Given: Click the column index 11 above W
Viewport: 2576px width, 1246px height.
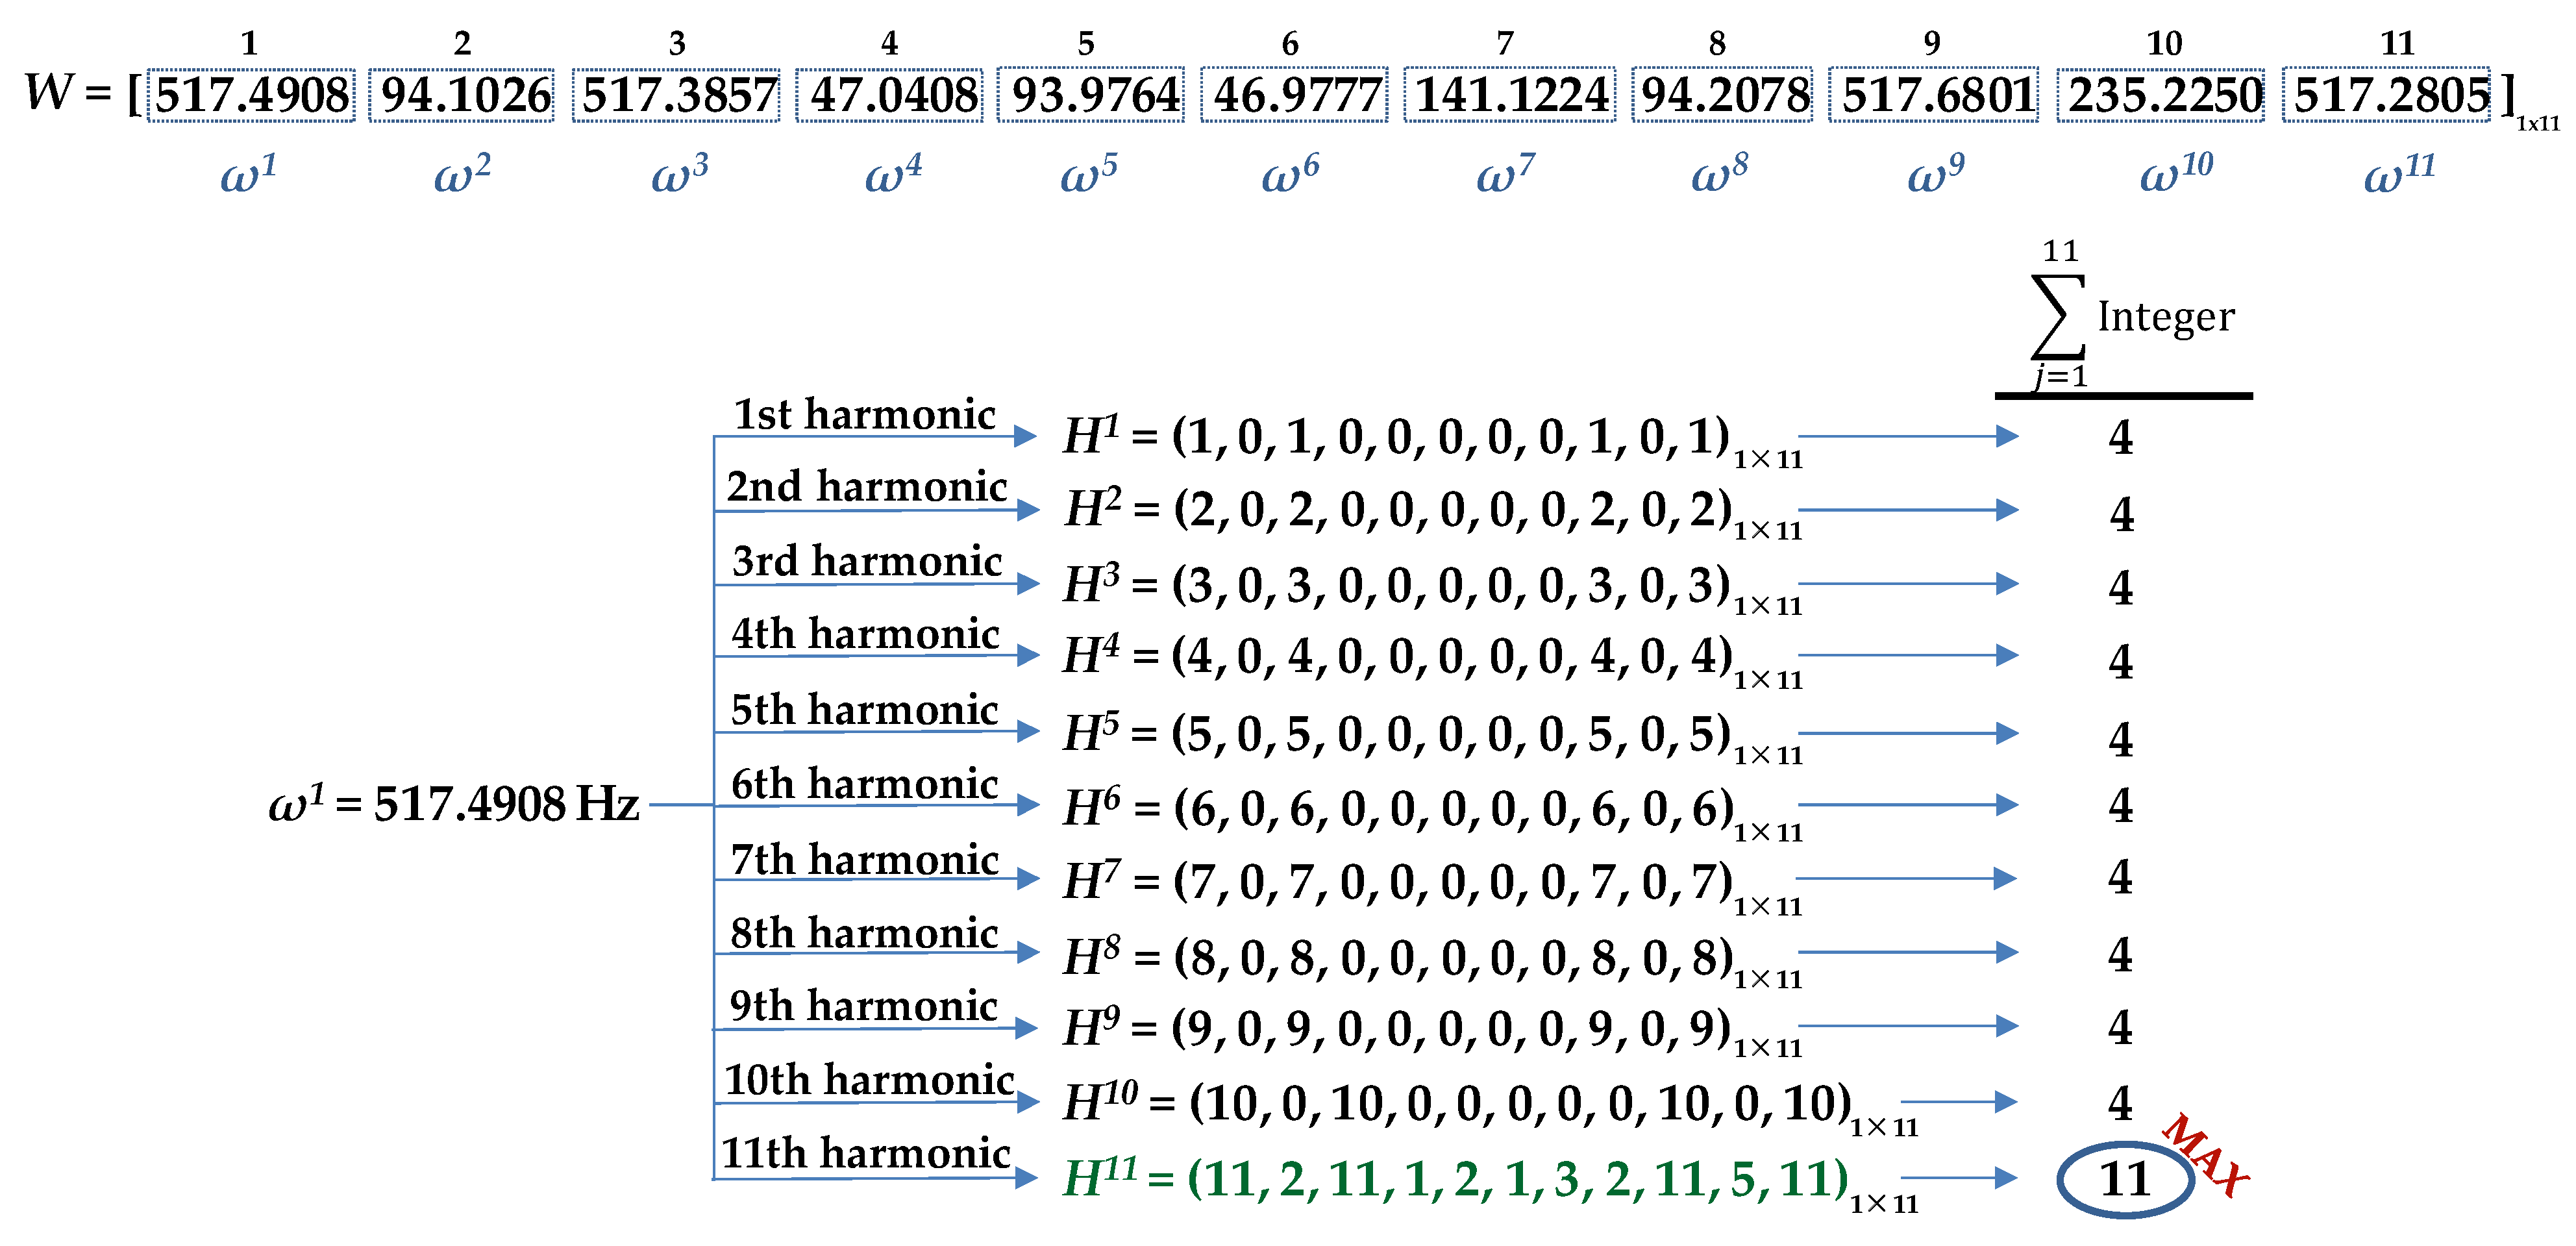Looking at the screenshot, I should pyautogui.click(x=2397, y=43).
